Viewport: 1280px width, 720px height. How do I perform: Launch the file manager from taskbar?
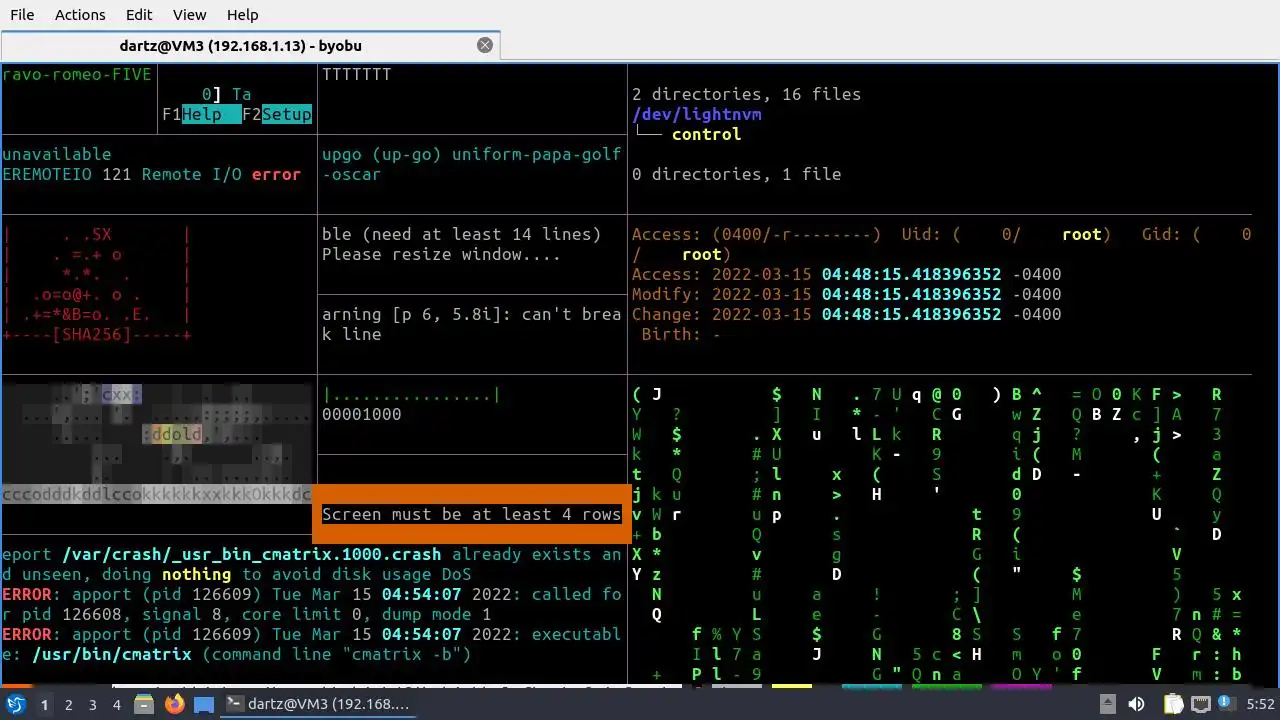144,704
